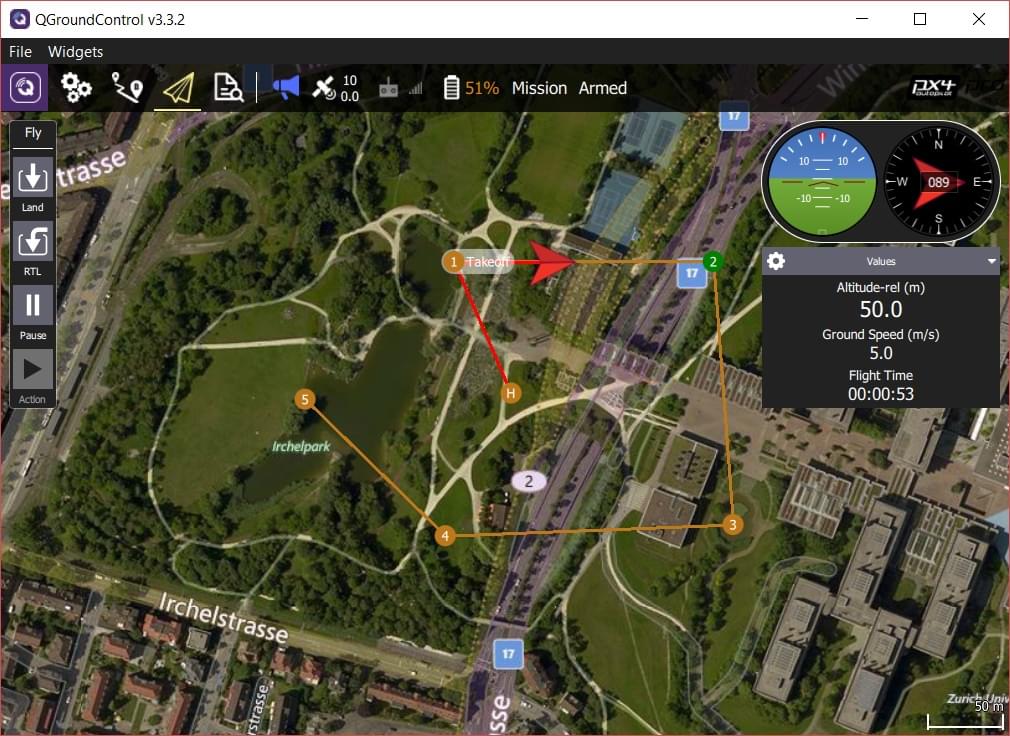Screen dimensions: 1010x736
Task: Switch to Plan view waypoint icon
Action: (x=126, y=88)
